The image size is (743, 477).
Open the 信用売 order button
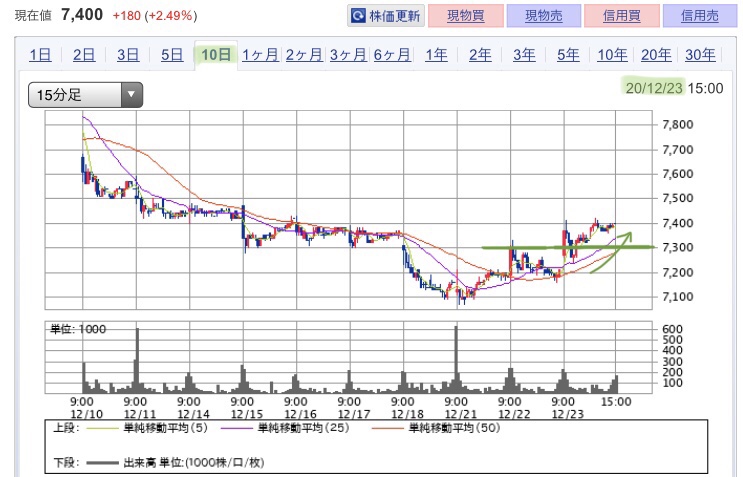[700, 16]
